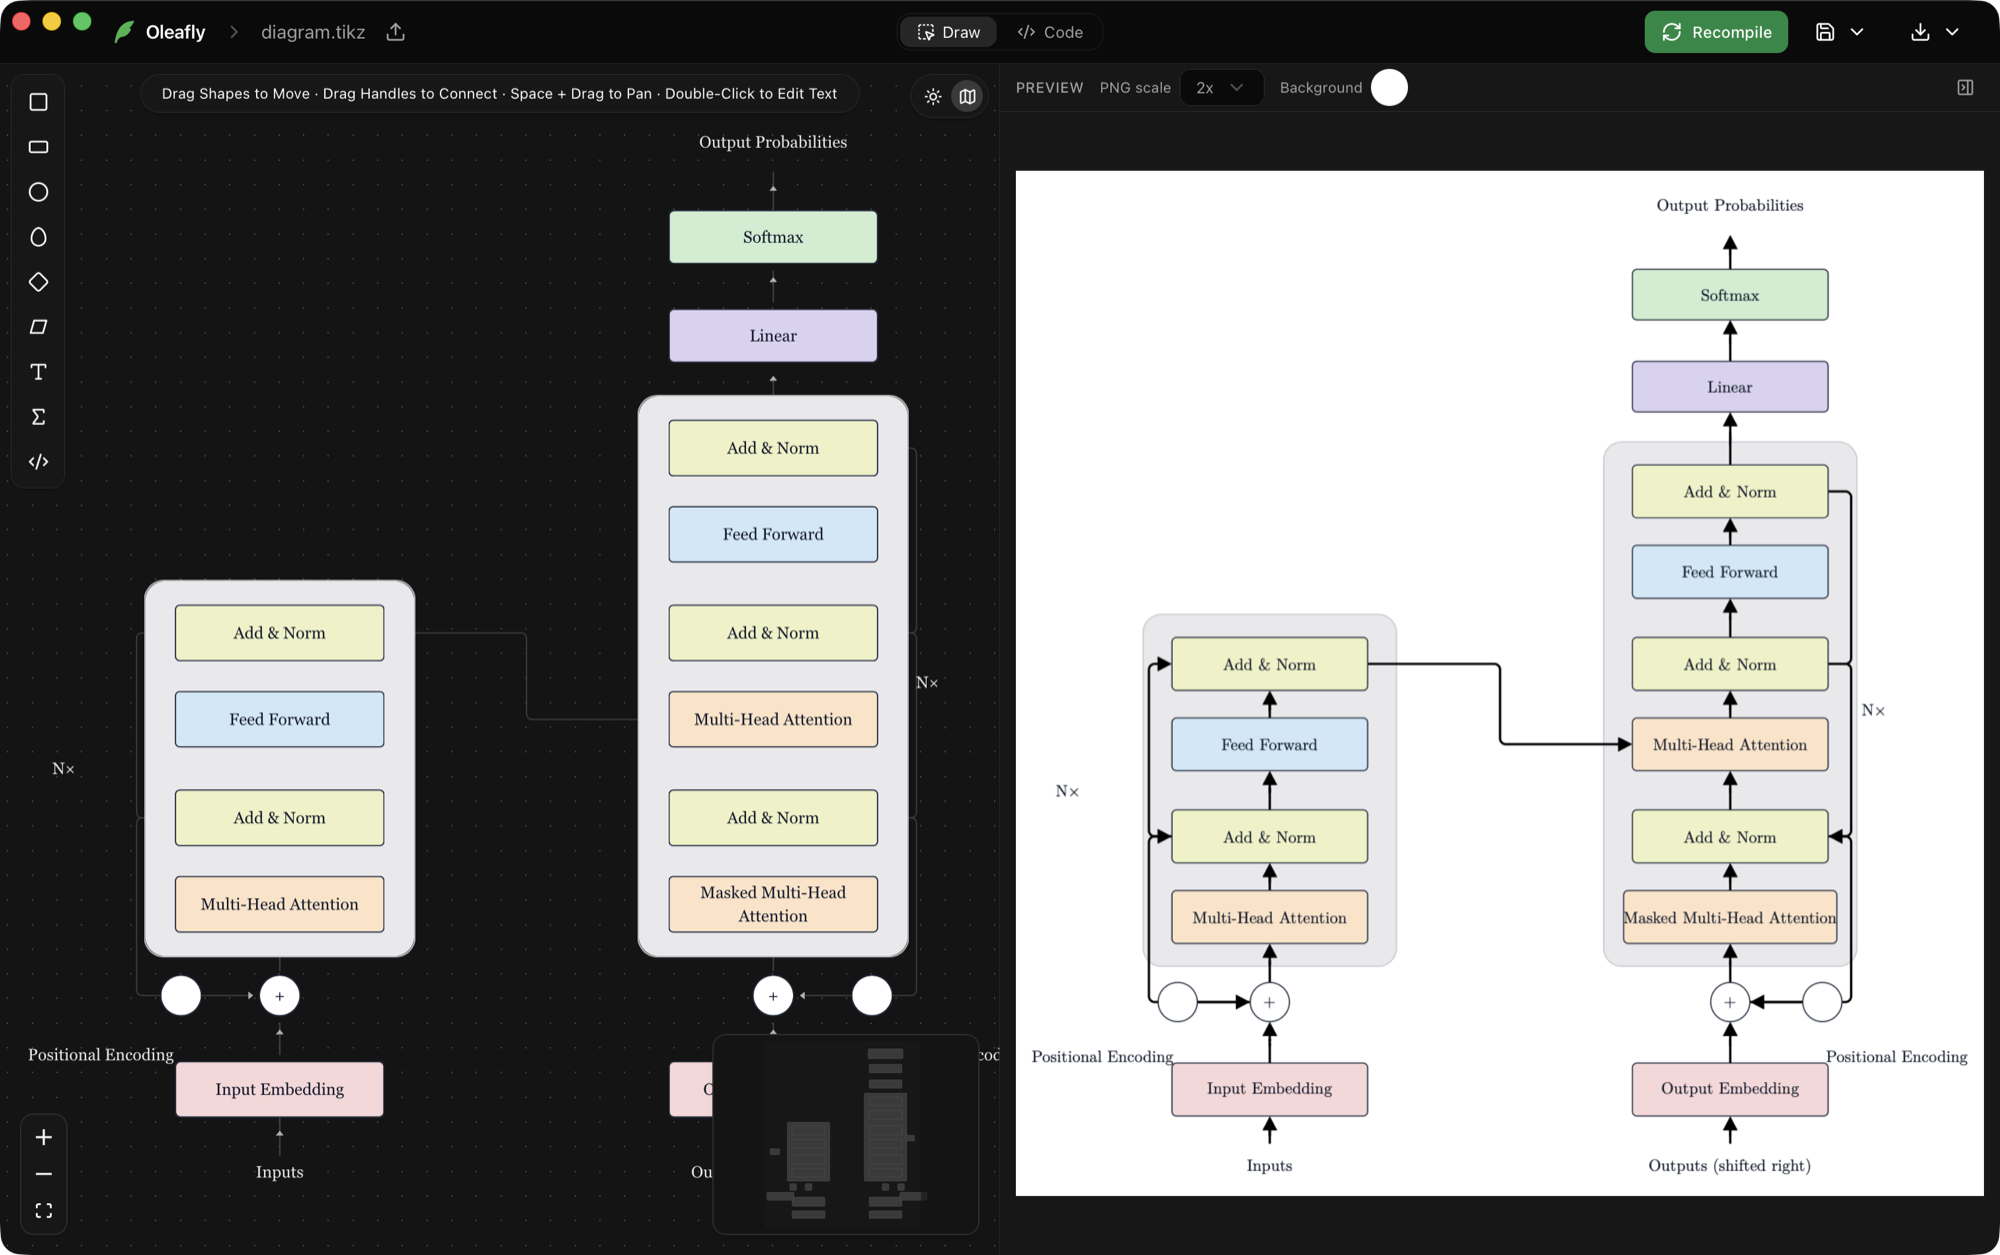Click the rendered preview image

pos(1499,683)
